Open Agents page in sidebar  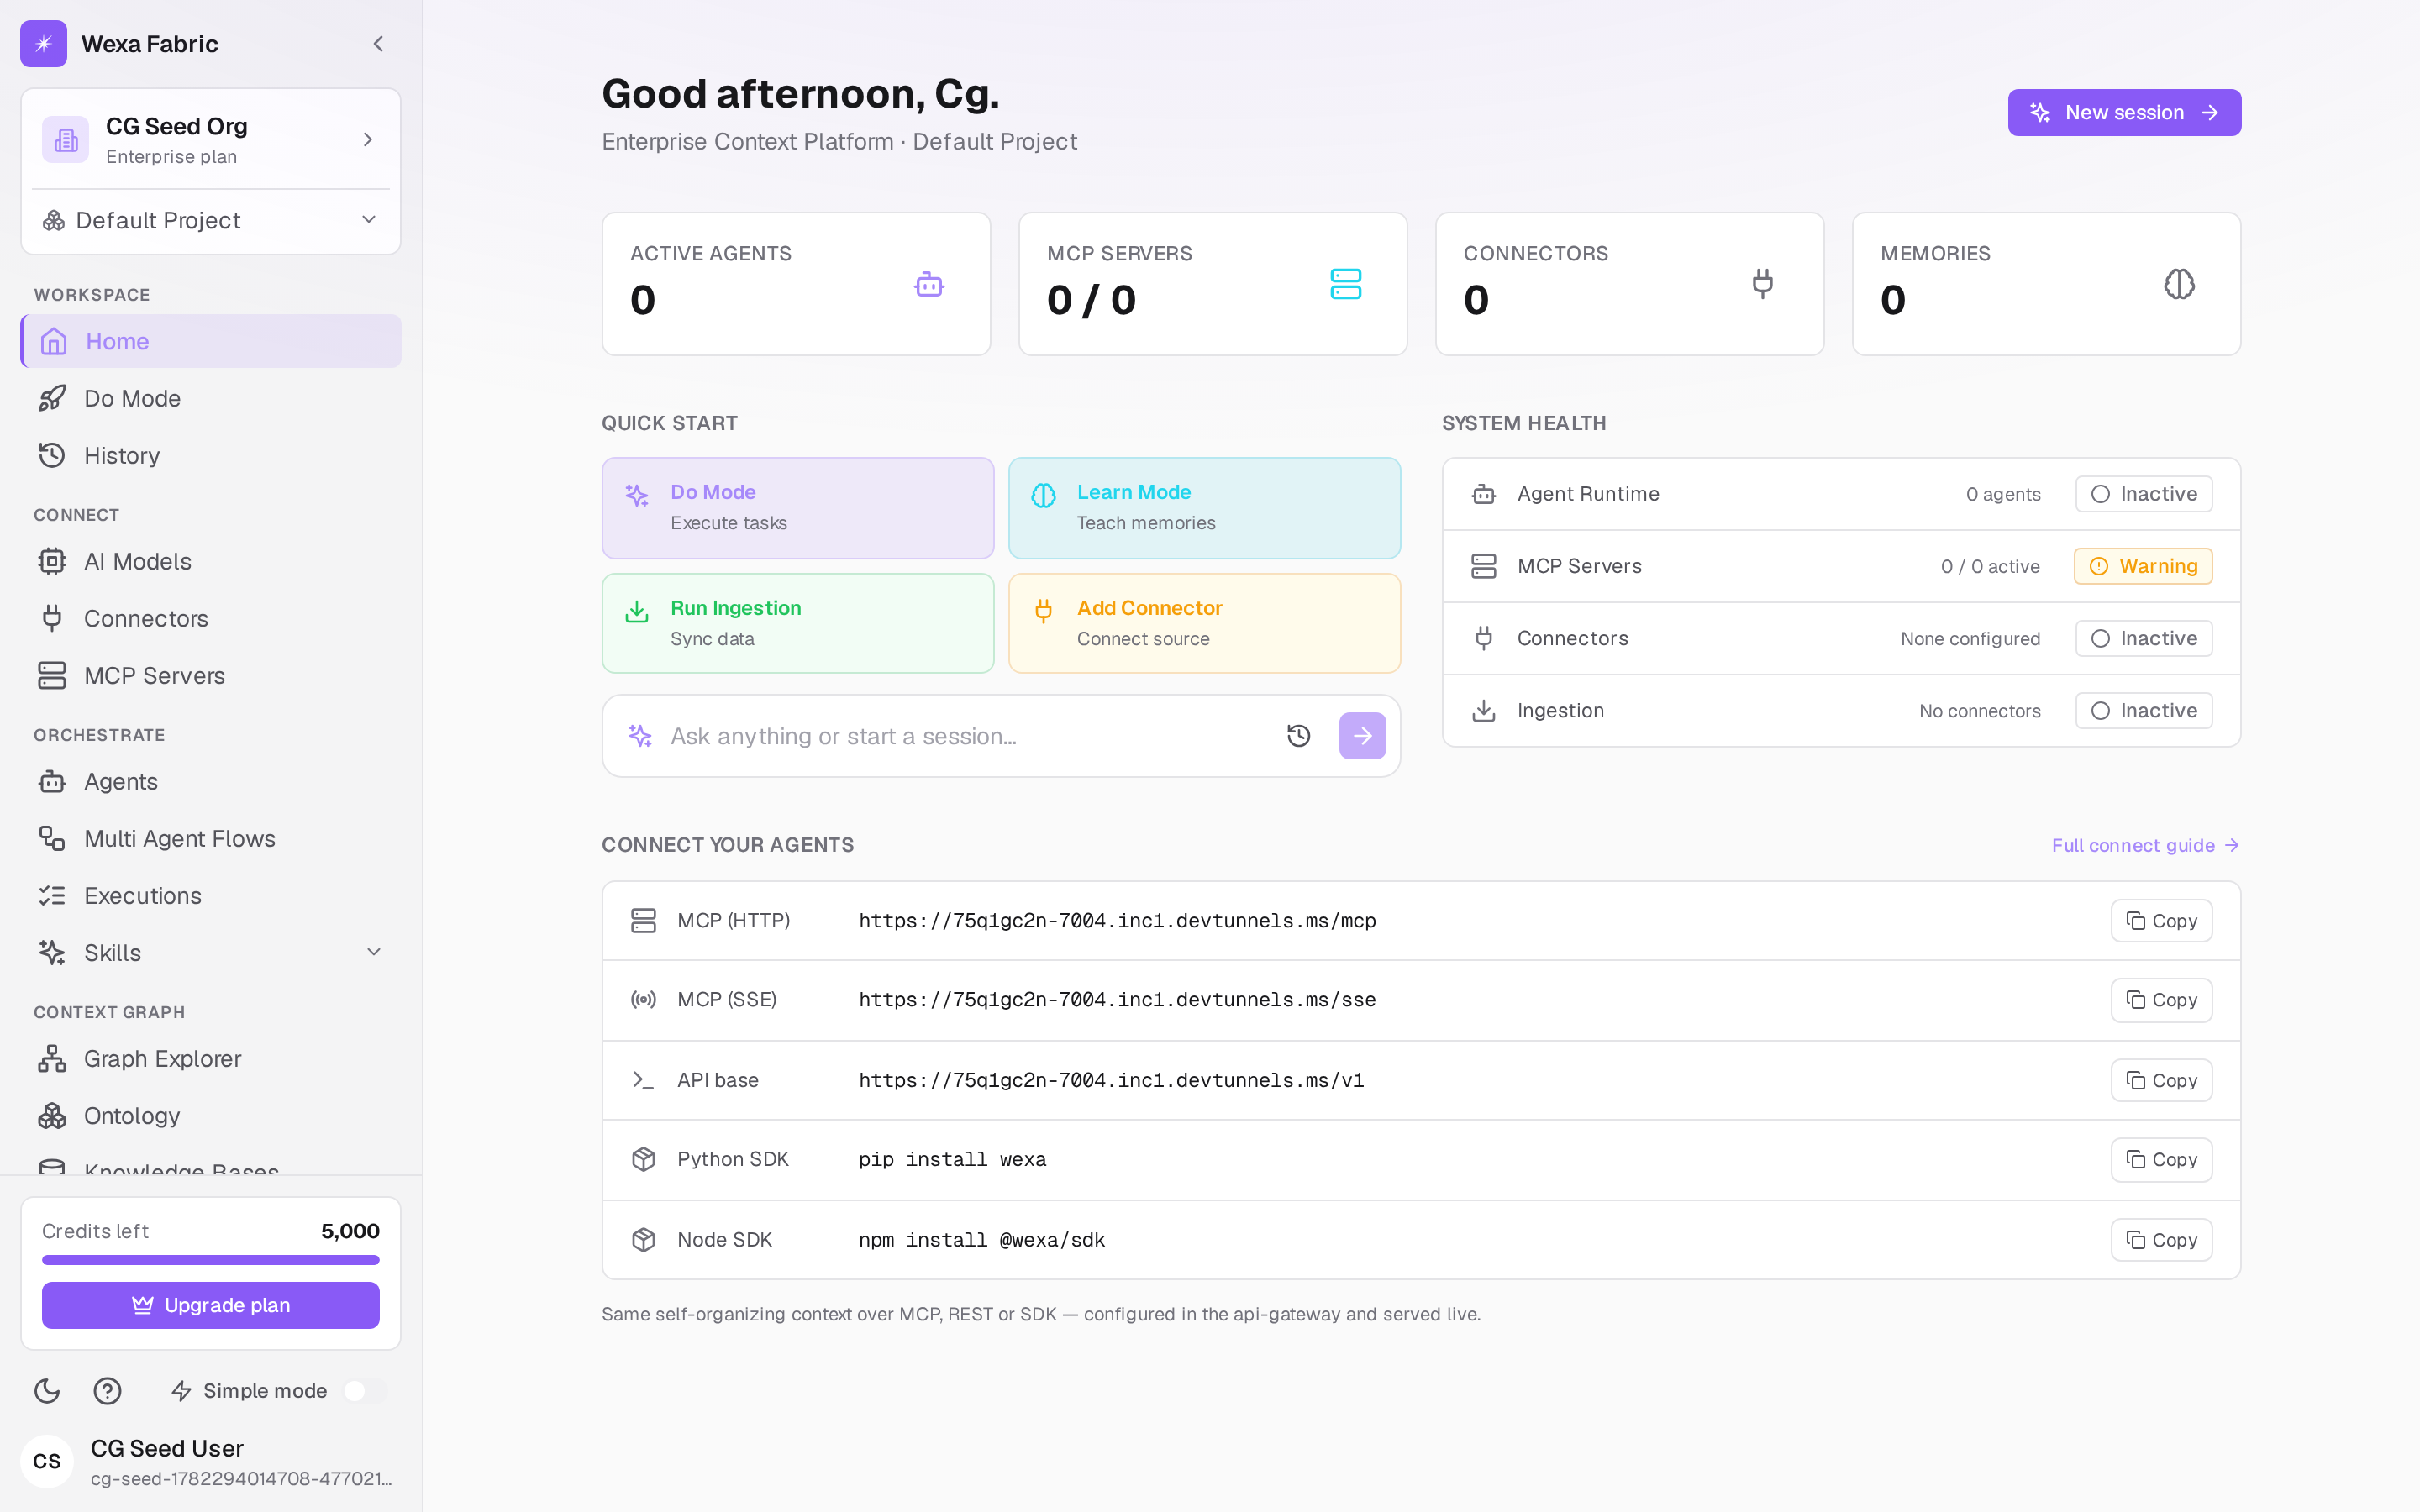[x=211, y=781]
